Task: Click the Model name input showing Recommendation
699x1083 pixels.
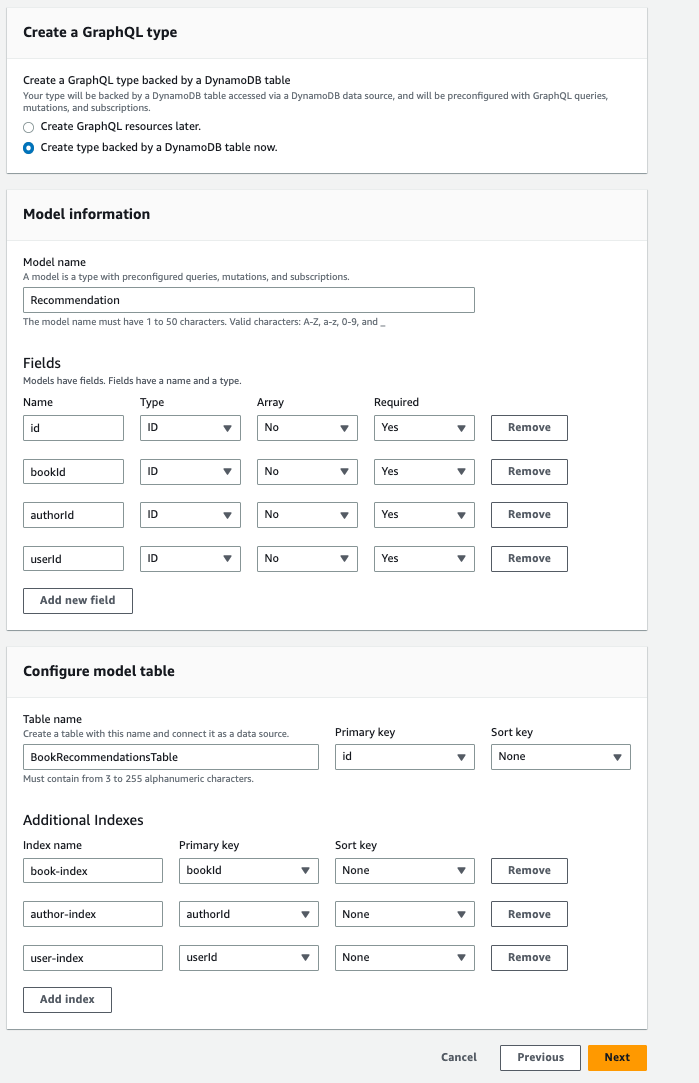Action: coord(248,299)
